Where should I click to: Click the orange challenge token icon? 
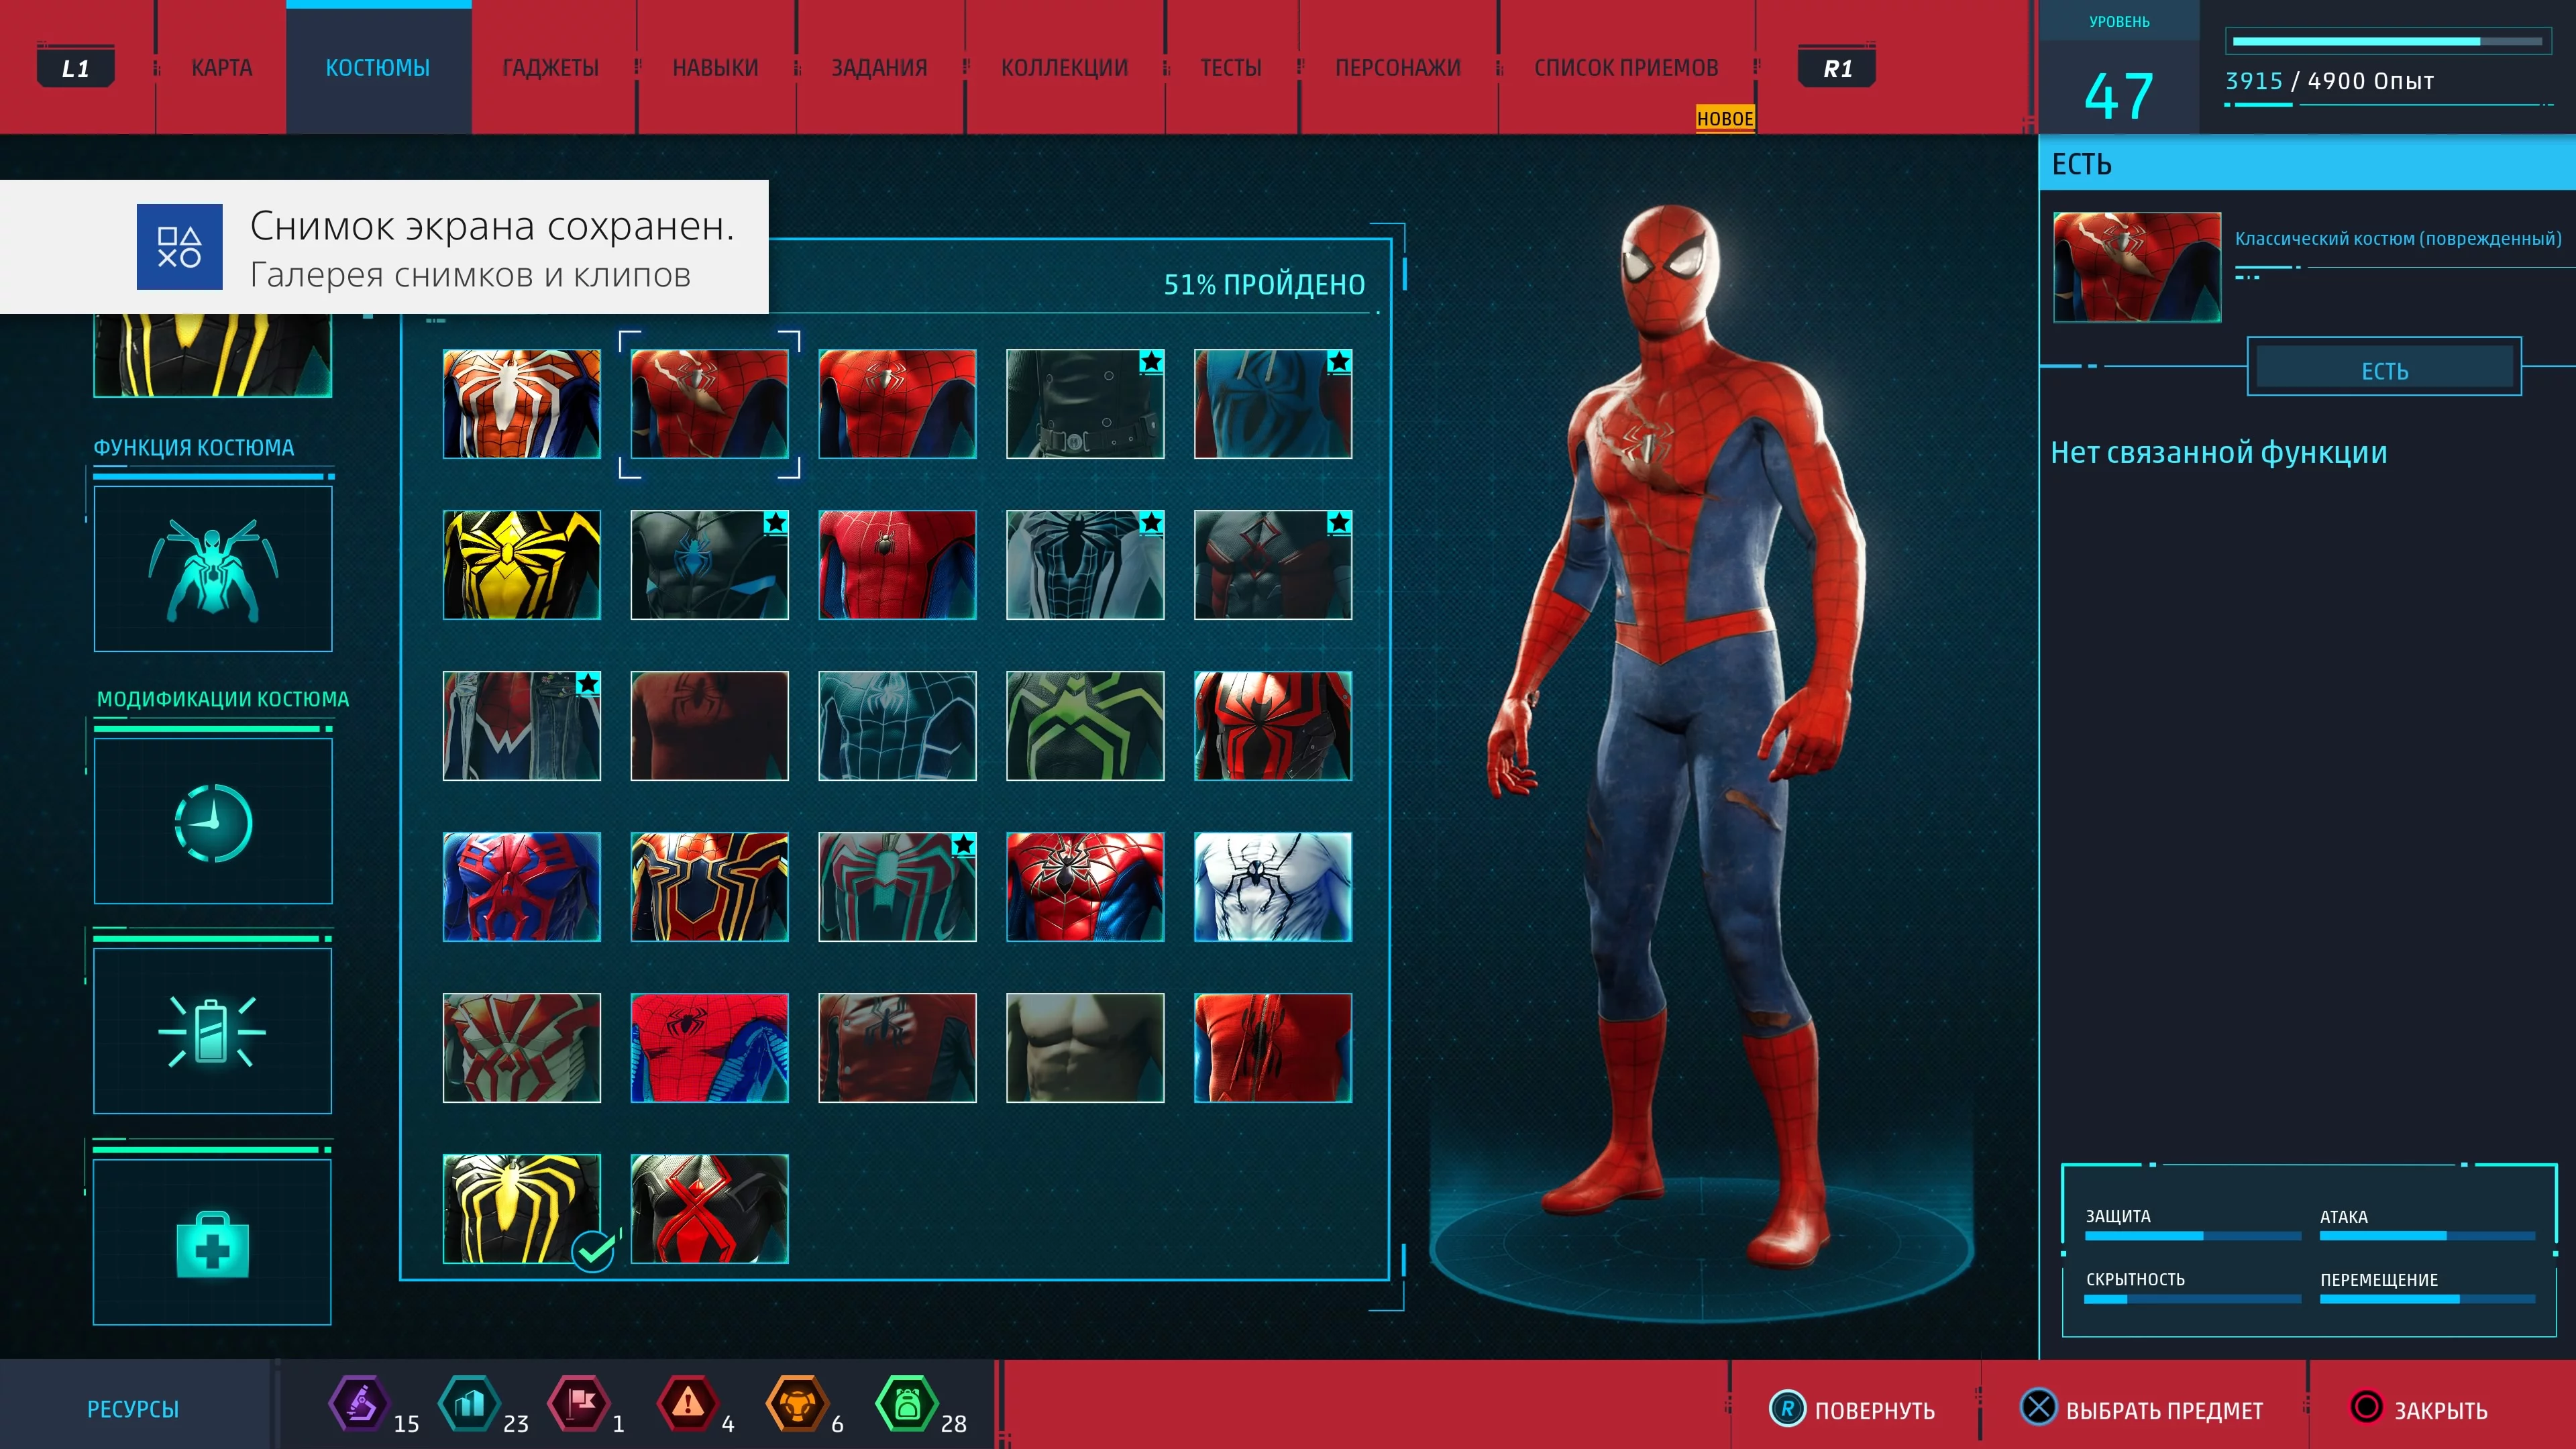(797, 1404)
